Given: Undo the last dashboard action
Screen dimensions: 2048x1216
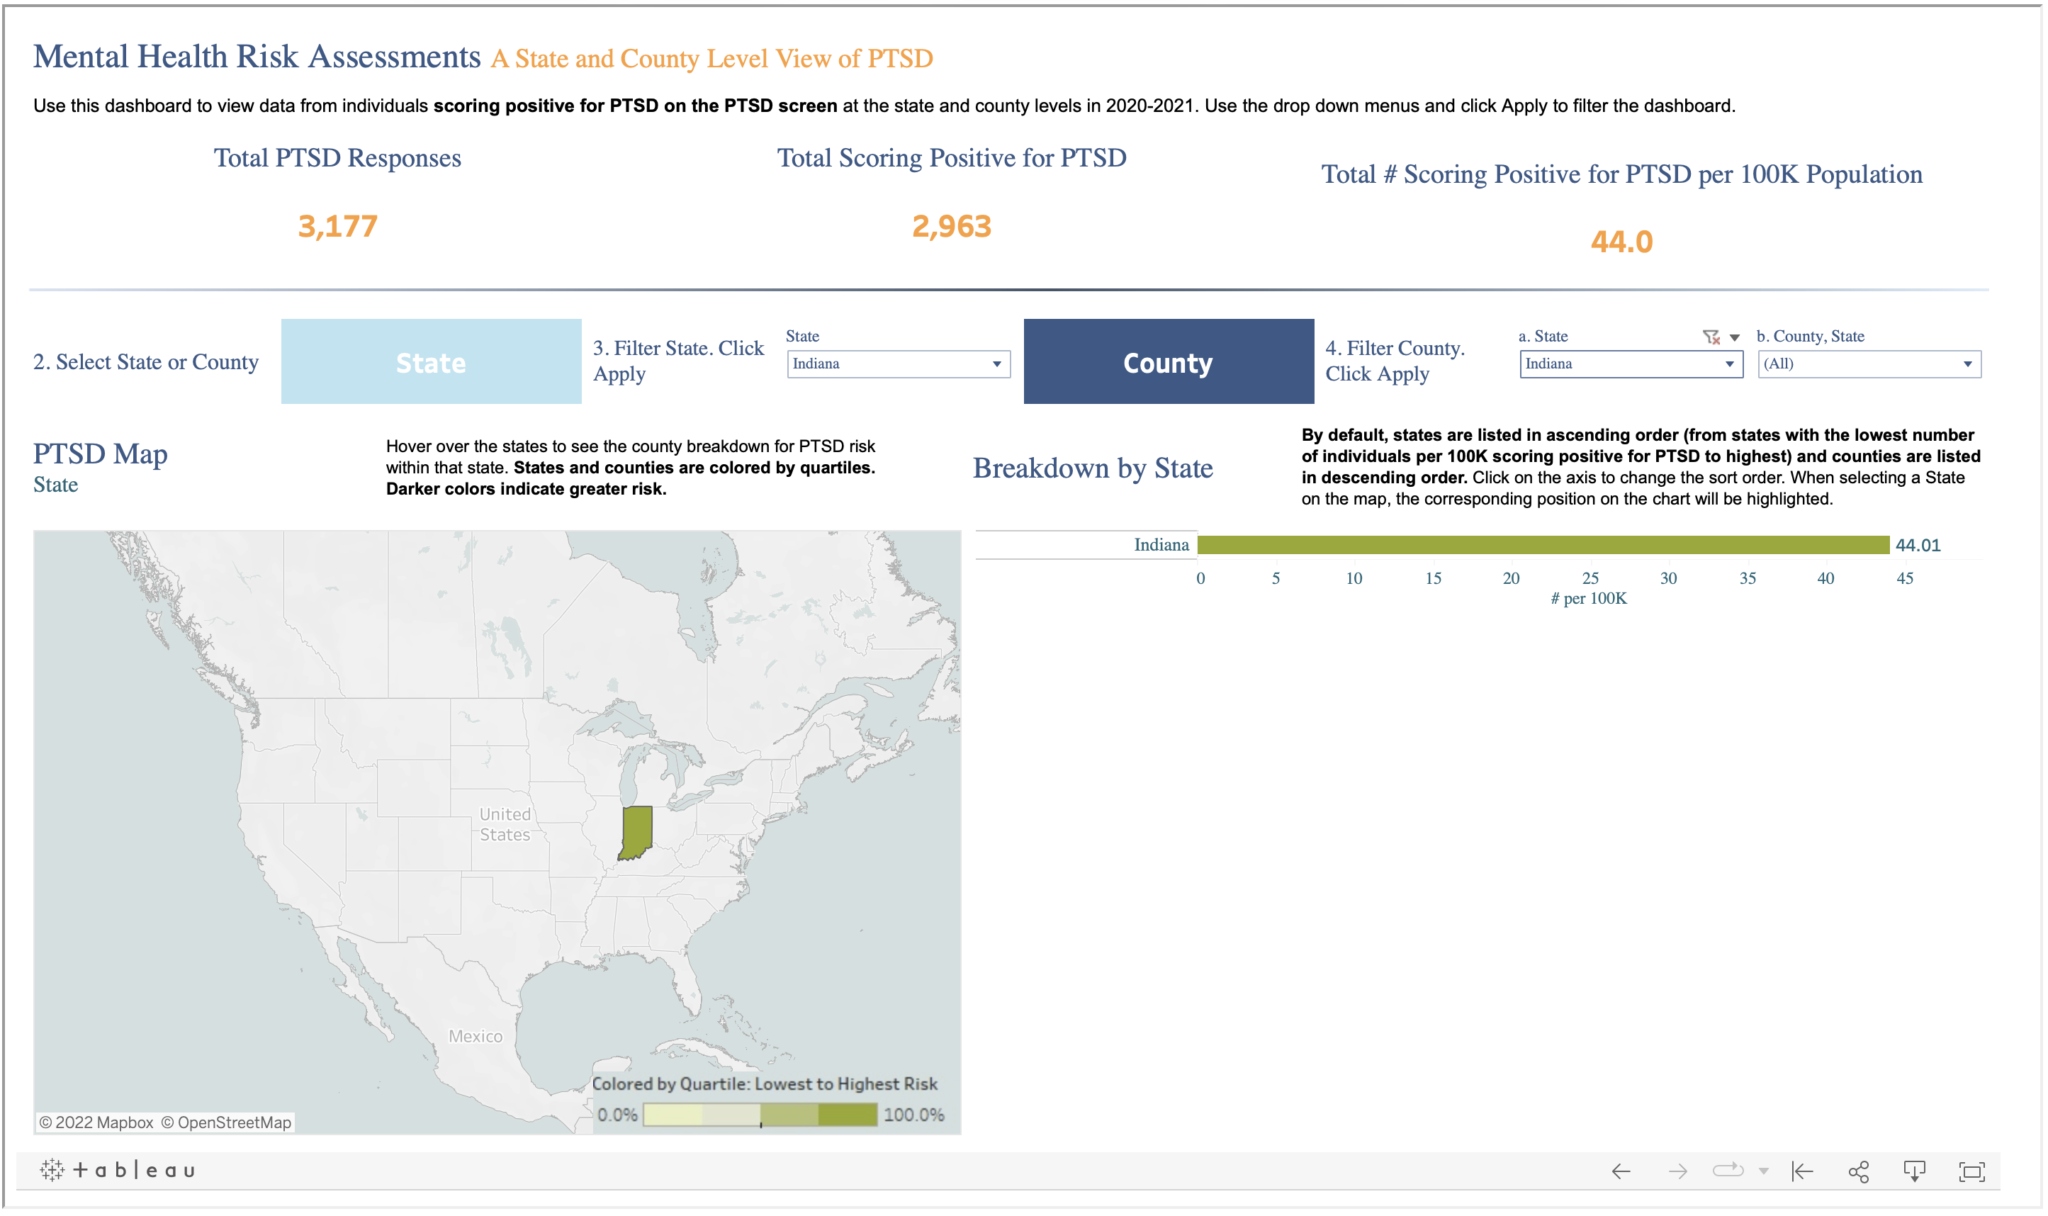Looking at the screenshot, I should coord(1620,1170).
